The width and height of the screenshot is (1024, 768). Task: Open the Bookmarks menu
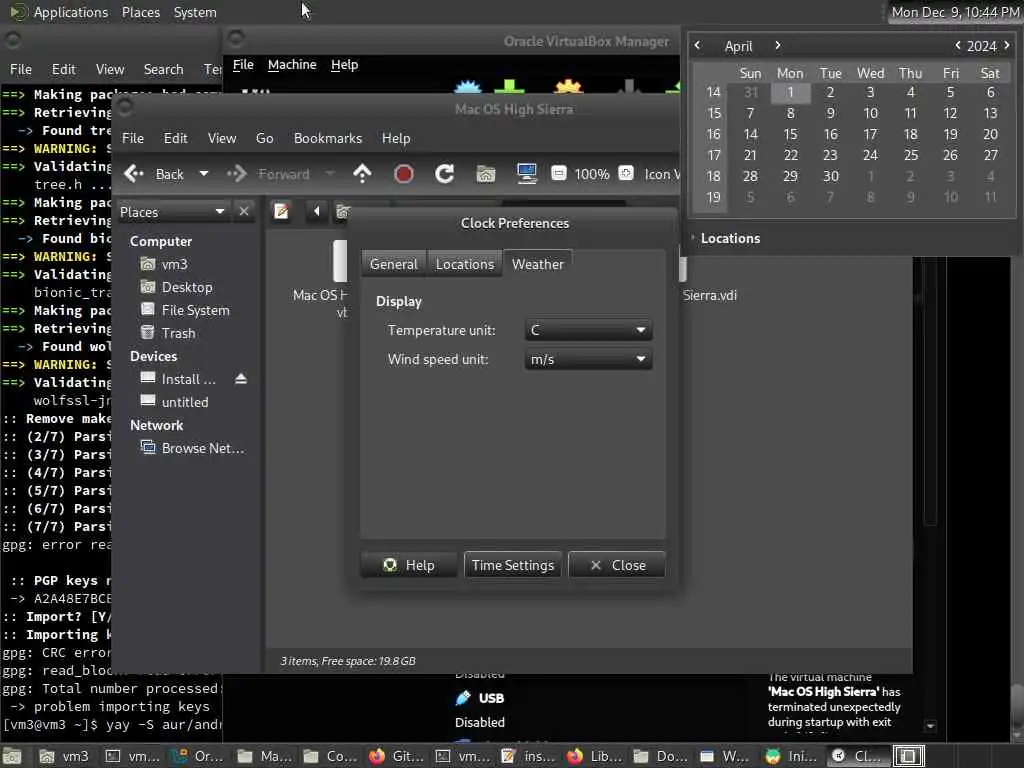click(x=328, y=138)
